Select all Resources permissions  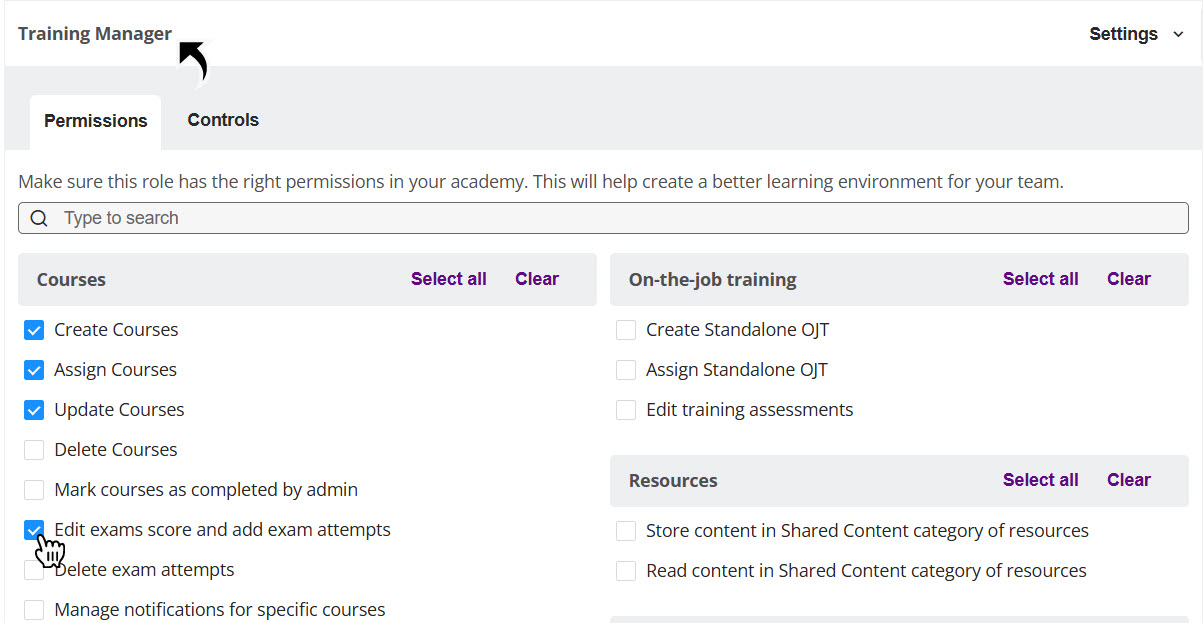(x=1040, y=480)
